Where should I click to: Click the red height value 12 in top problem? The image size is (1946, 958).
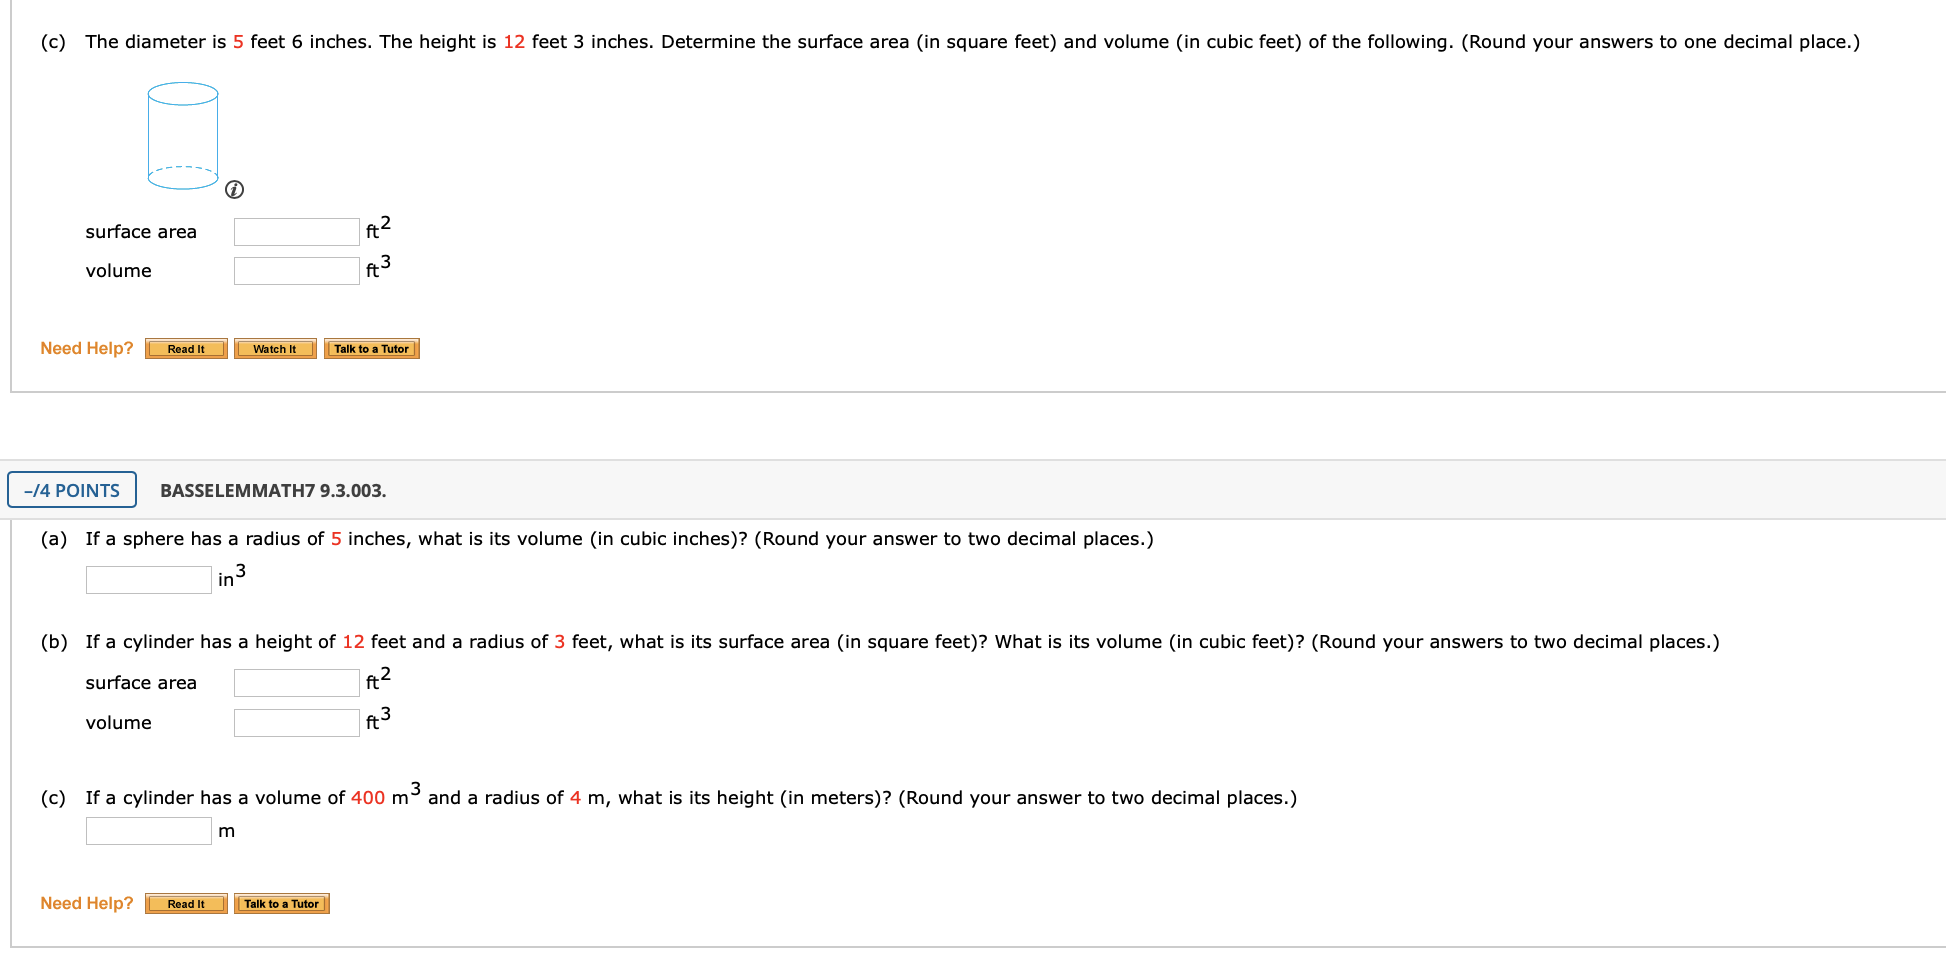(514, 42)
